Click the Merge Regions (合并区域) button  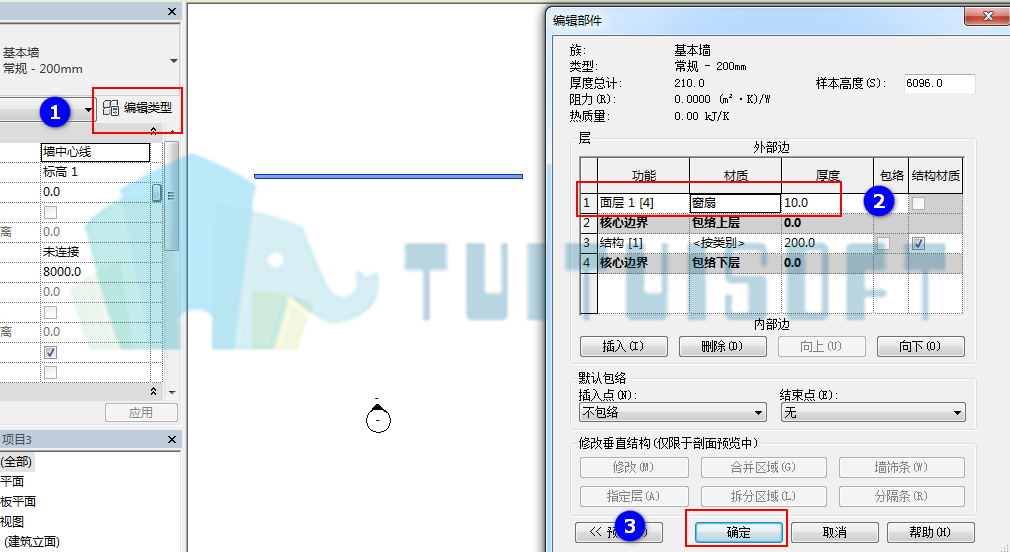[763, 467]
